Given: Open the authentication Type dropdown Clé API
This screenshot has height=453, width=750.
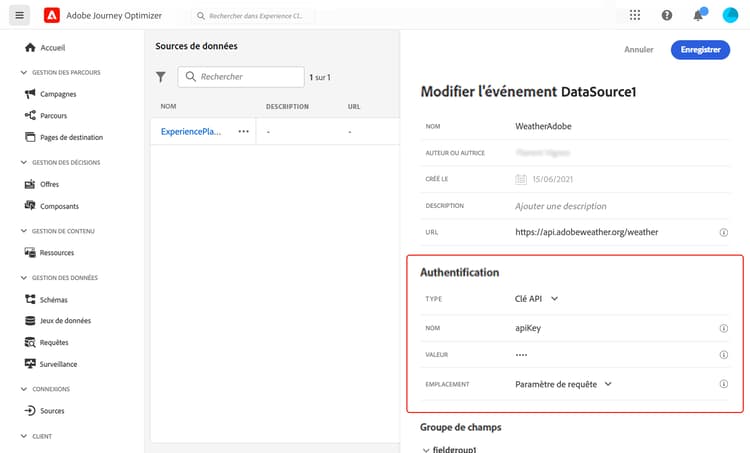Looking at the screenshot, I should point(537,298).
